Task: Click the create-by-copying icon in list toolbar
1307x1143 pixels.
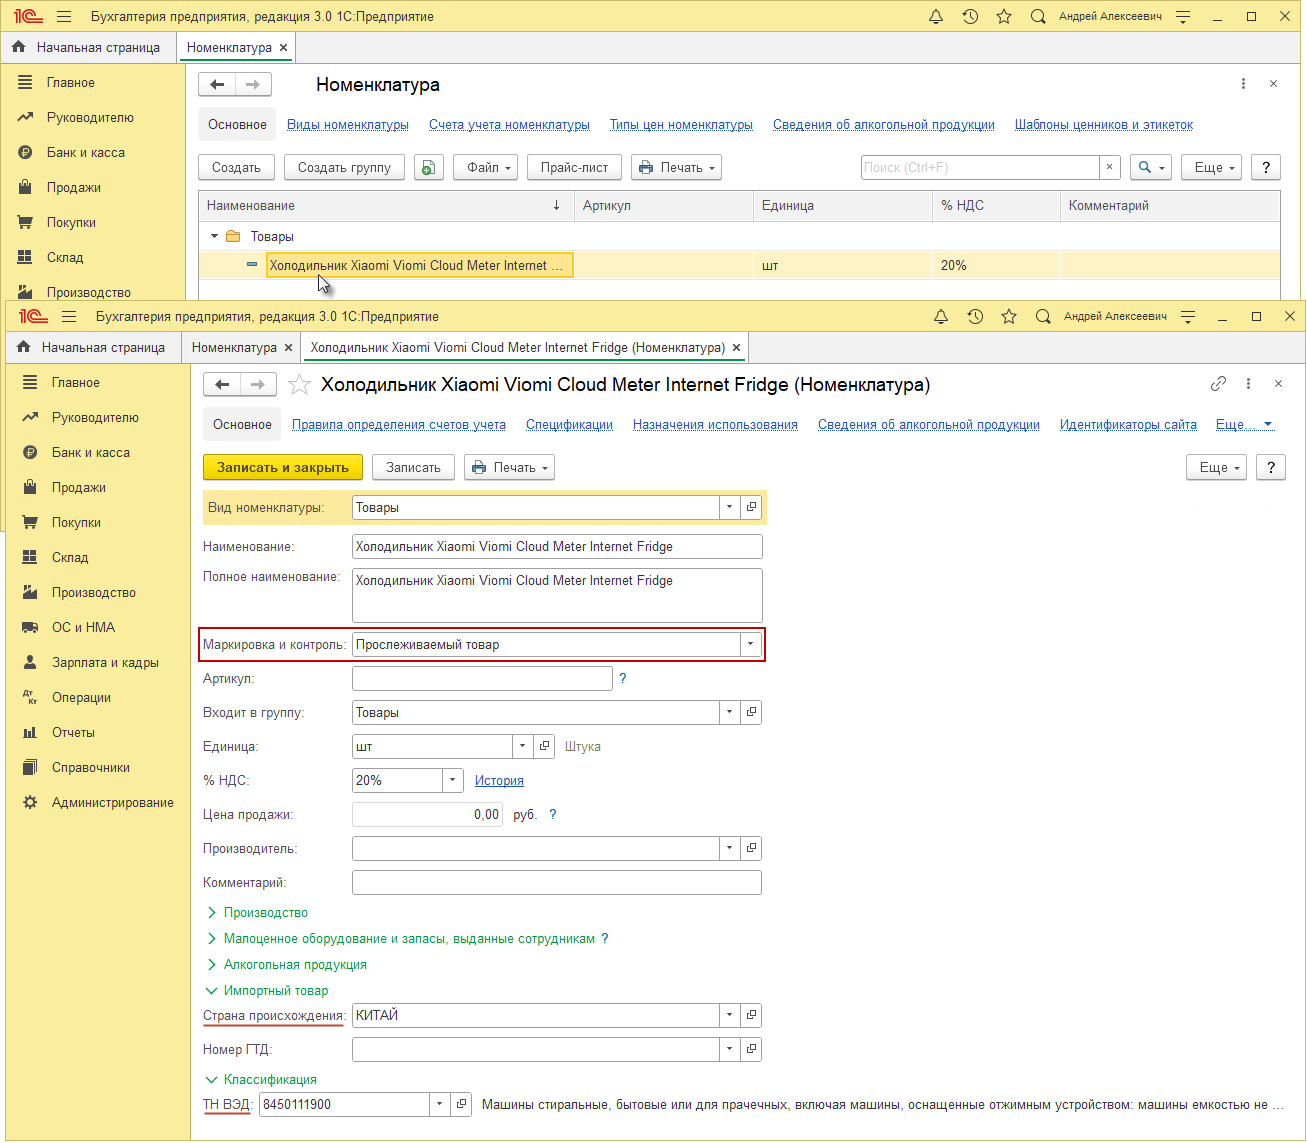Action: click(429, 168)
